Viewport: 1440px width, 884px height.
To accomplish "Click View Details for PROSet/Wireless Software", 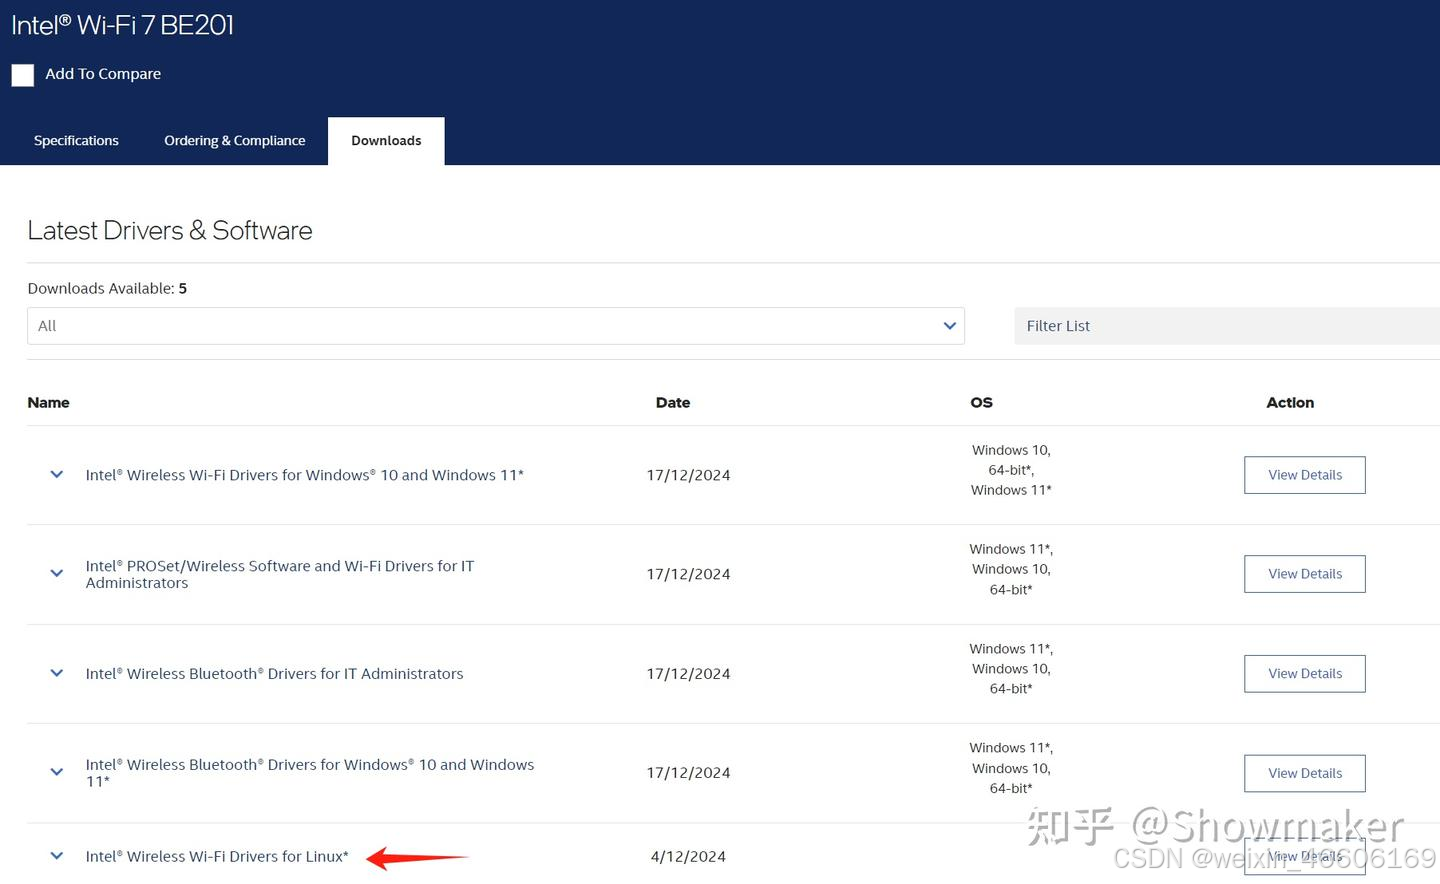I will click(1304, 573).
